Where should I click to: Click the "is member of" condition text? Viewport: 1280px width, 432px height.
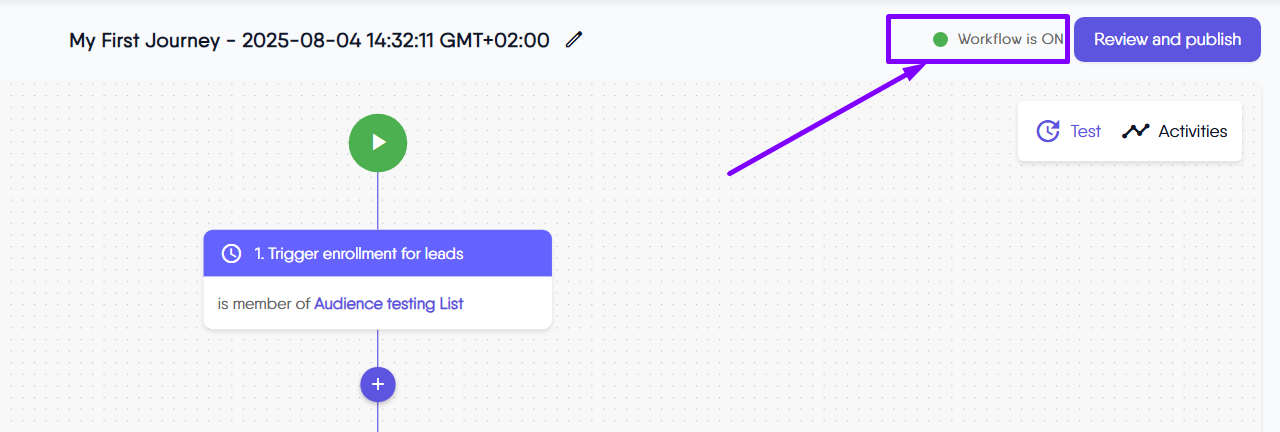[264, 303]
